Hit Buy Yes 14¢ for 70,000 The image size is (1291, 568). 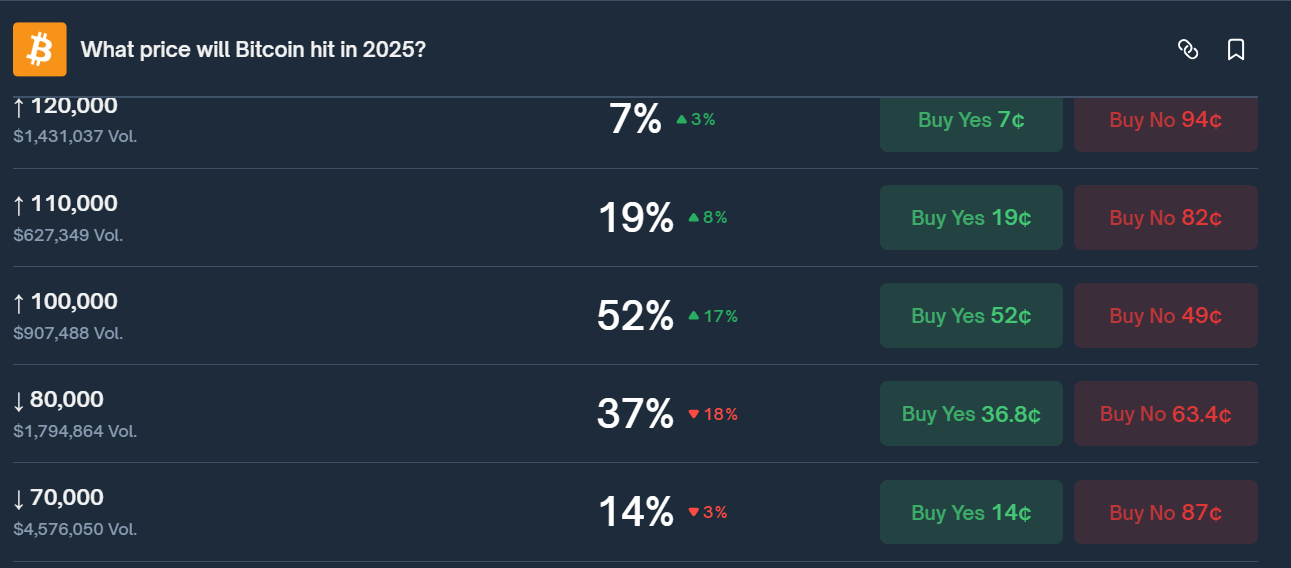pos(971,512)
